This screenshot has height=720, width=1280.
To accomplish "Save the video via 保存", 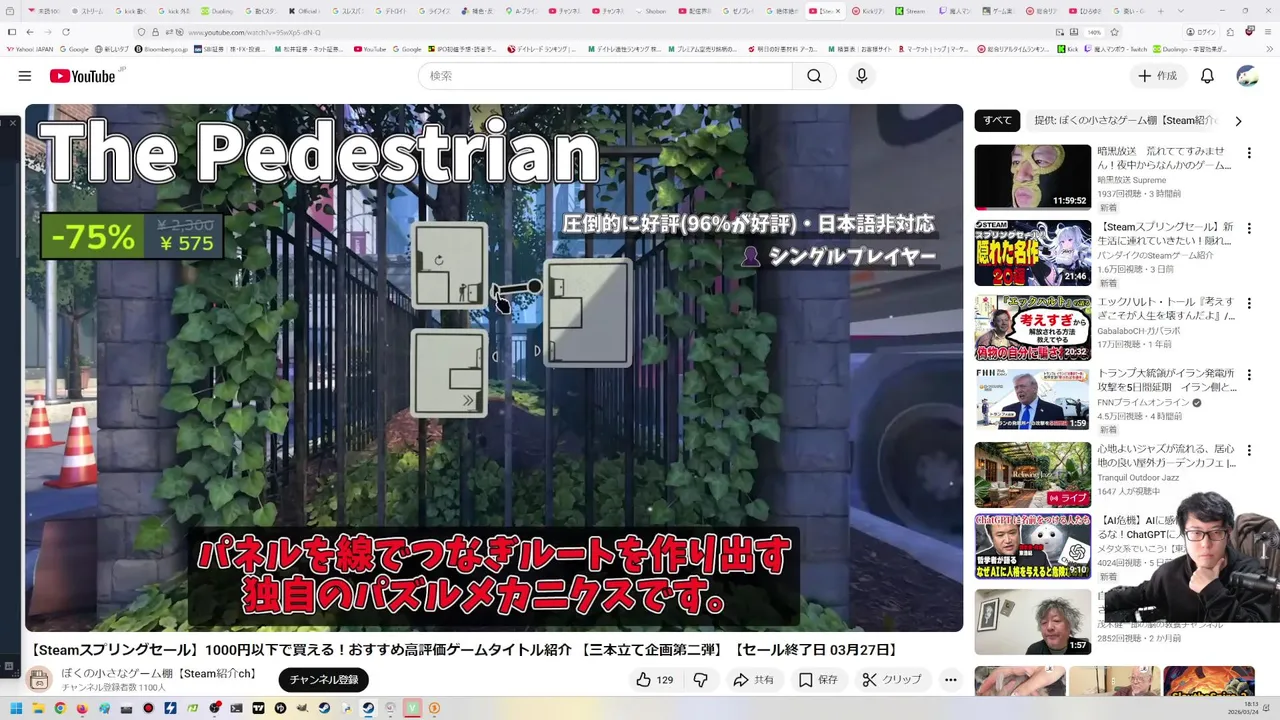I will click(x=817, y=680).
